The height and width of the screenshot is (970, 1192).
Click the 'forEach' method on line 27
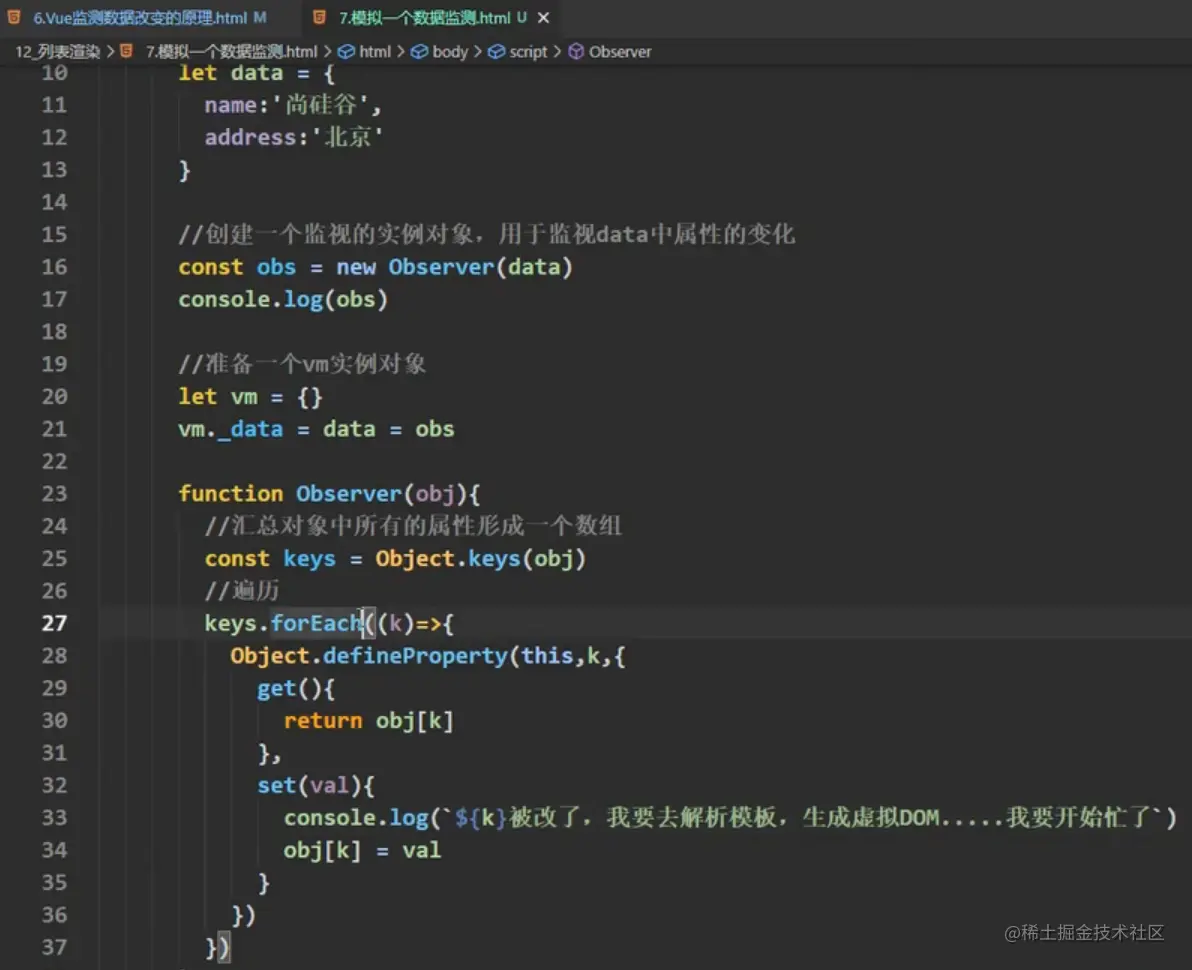[315, 623]
